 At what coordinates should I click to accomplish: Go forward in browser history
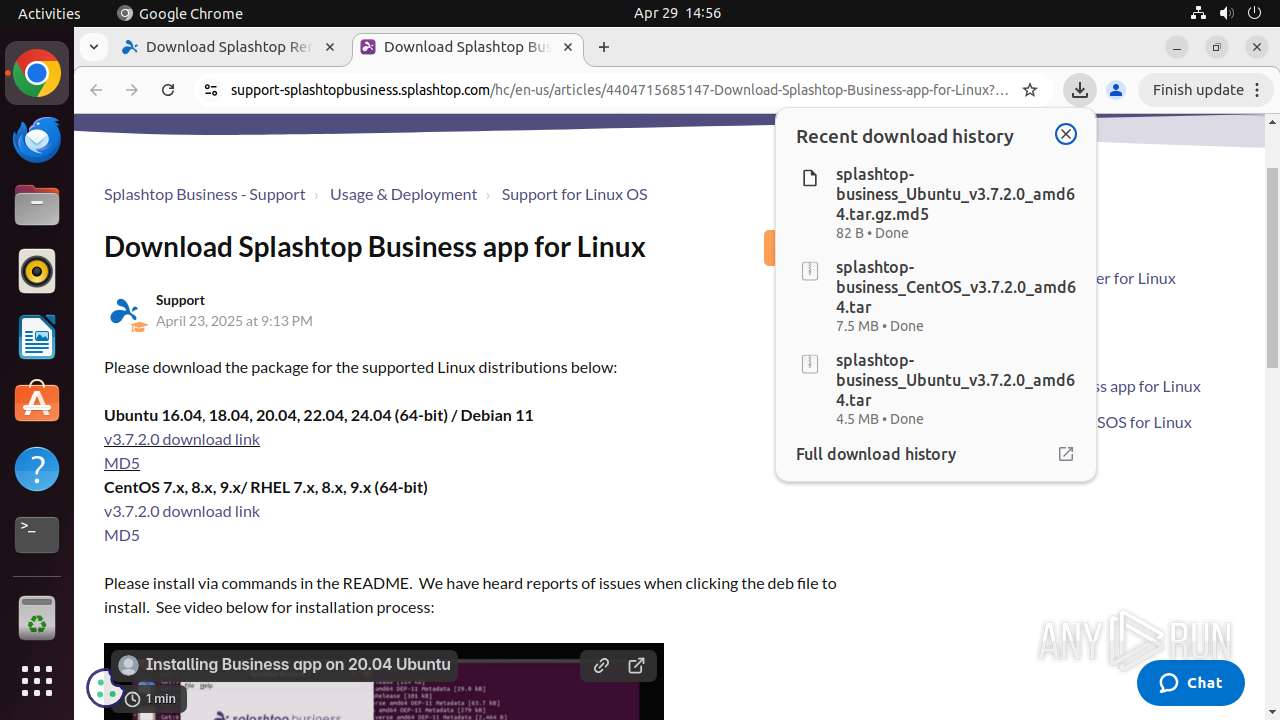[x=132, y=90]
